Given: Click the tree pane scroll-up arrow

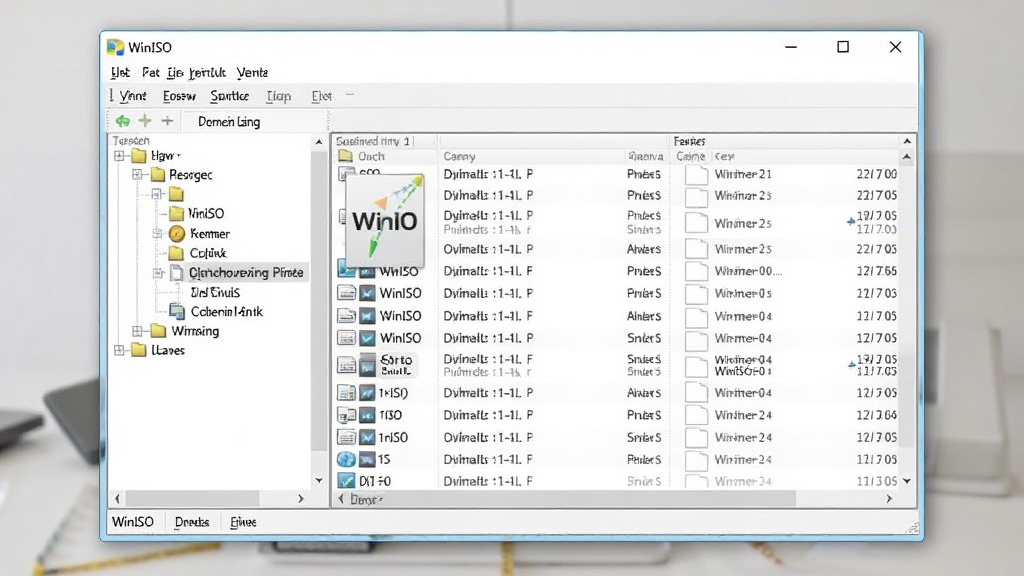Looking at the screenshot, I should 319,142.
